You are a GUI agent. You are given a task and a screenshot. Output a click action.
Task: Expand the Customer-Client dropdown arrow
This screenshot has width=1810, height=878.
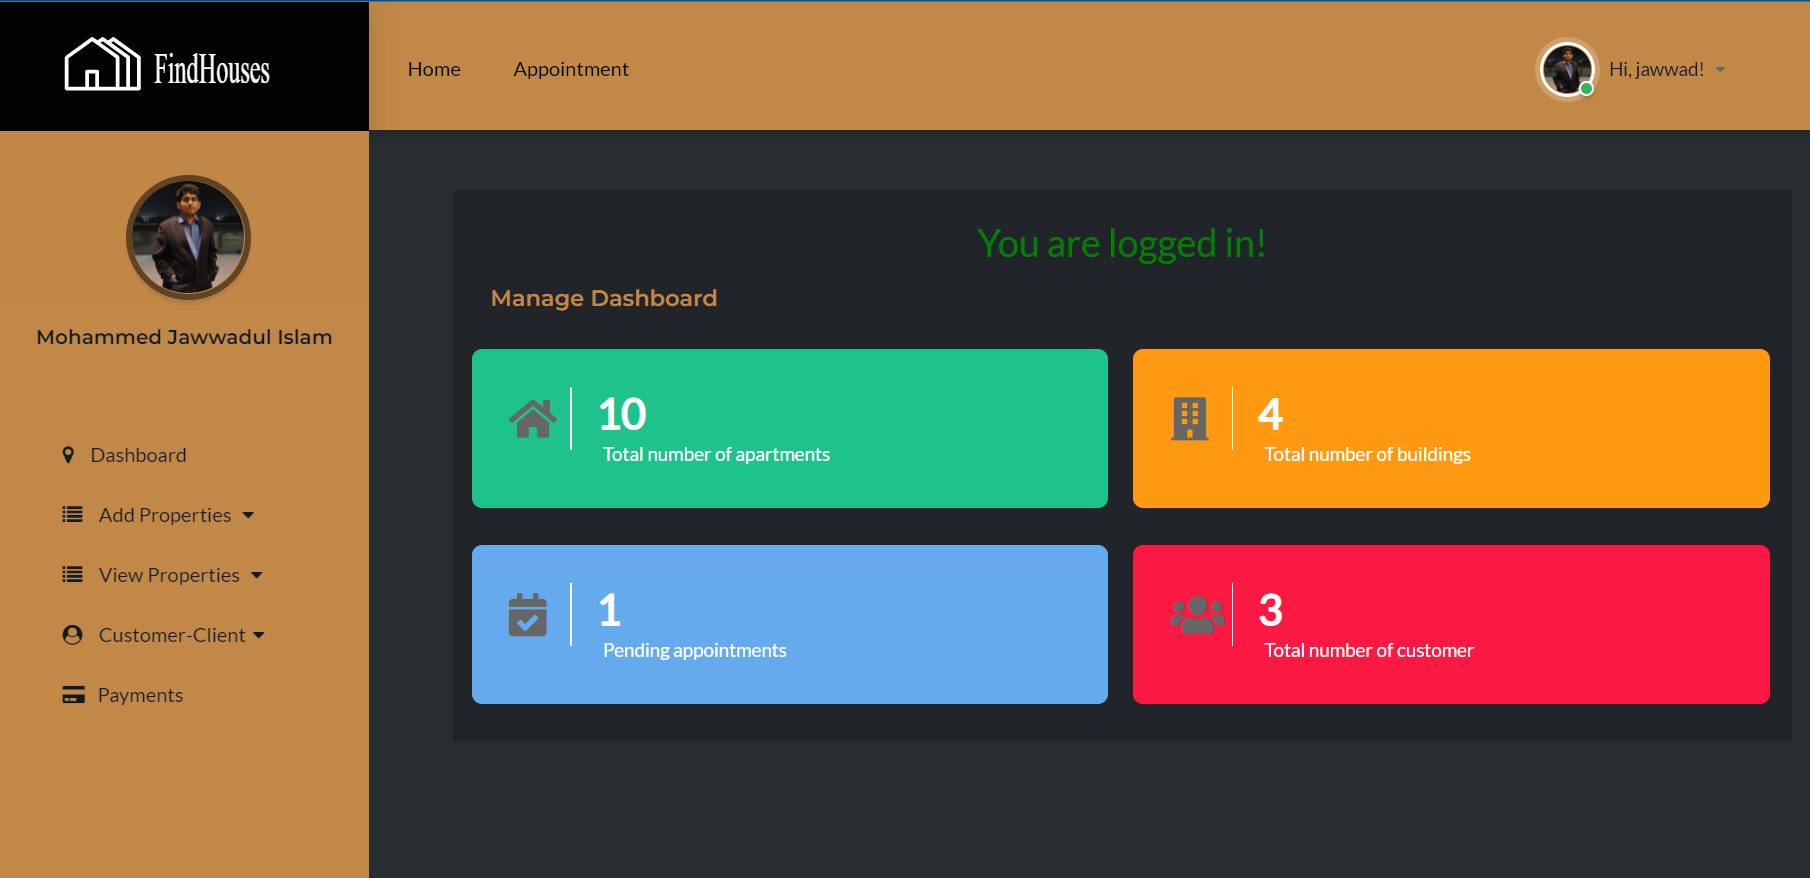[x=260, y=636]
